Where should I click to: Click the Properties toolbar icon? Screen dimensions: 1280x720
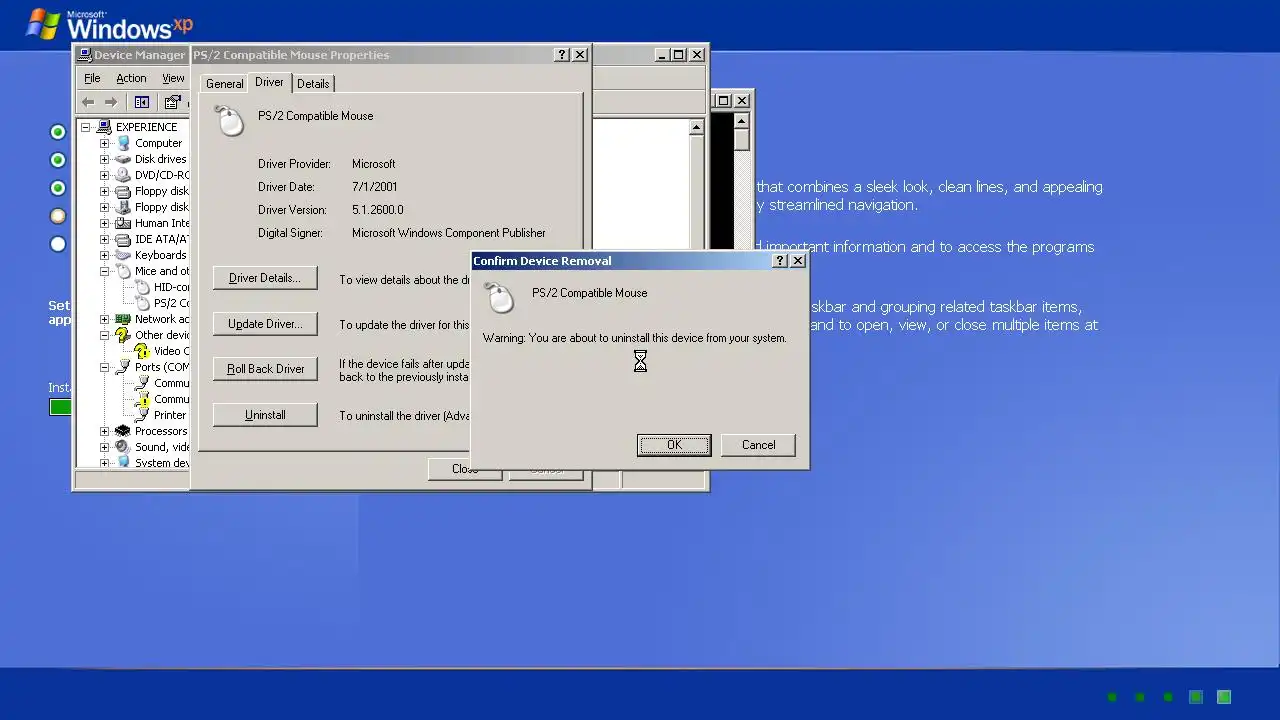point(172,102)
